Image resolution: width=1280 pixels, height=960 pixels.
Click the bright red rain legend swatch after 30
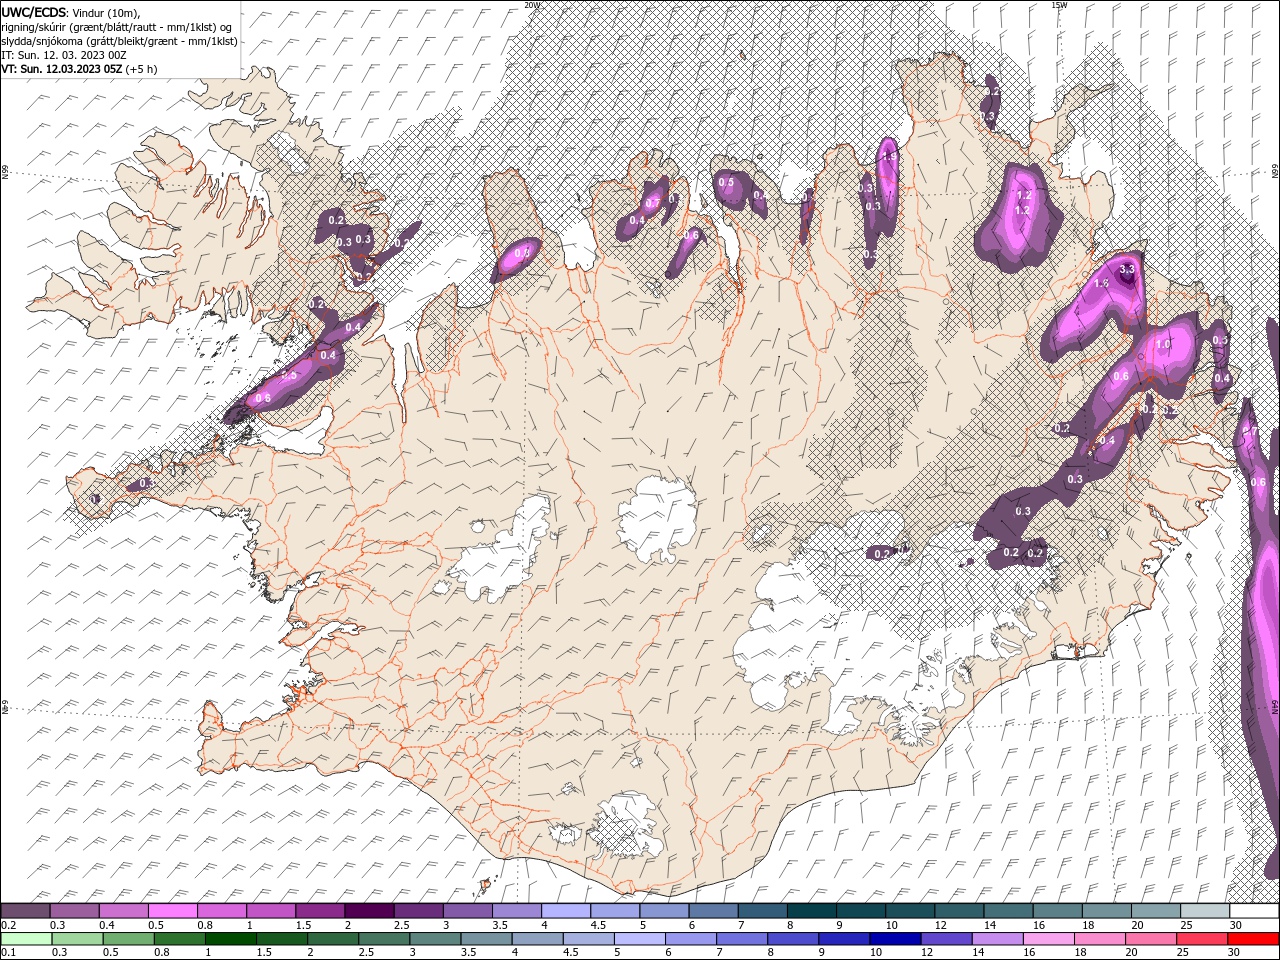[x=1253, y=938]
